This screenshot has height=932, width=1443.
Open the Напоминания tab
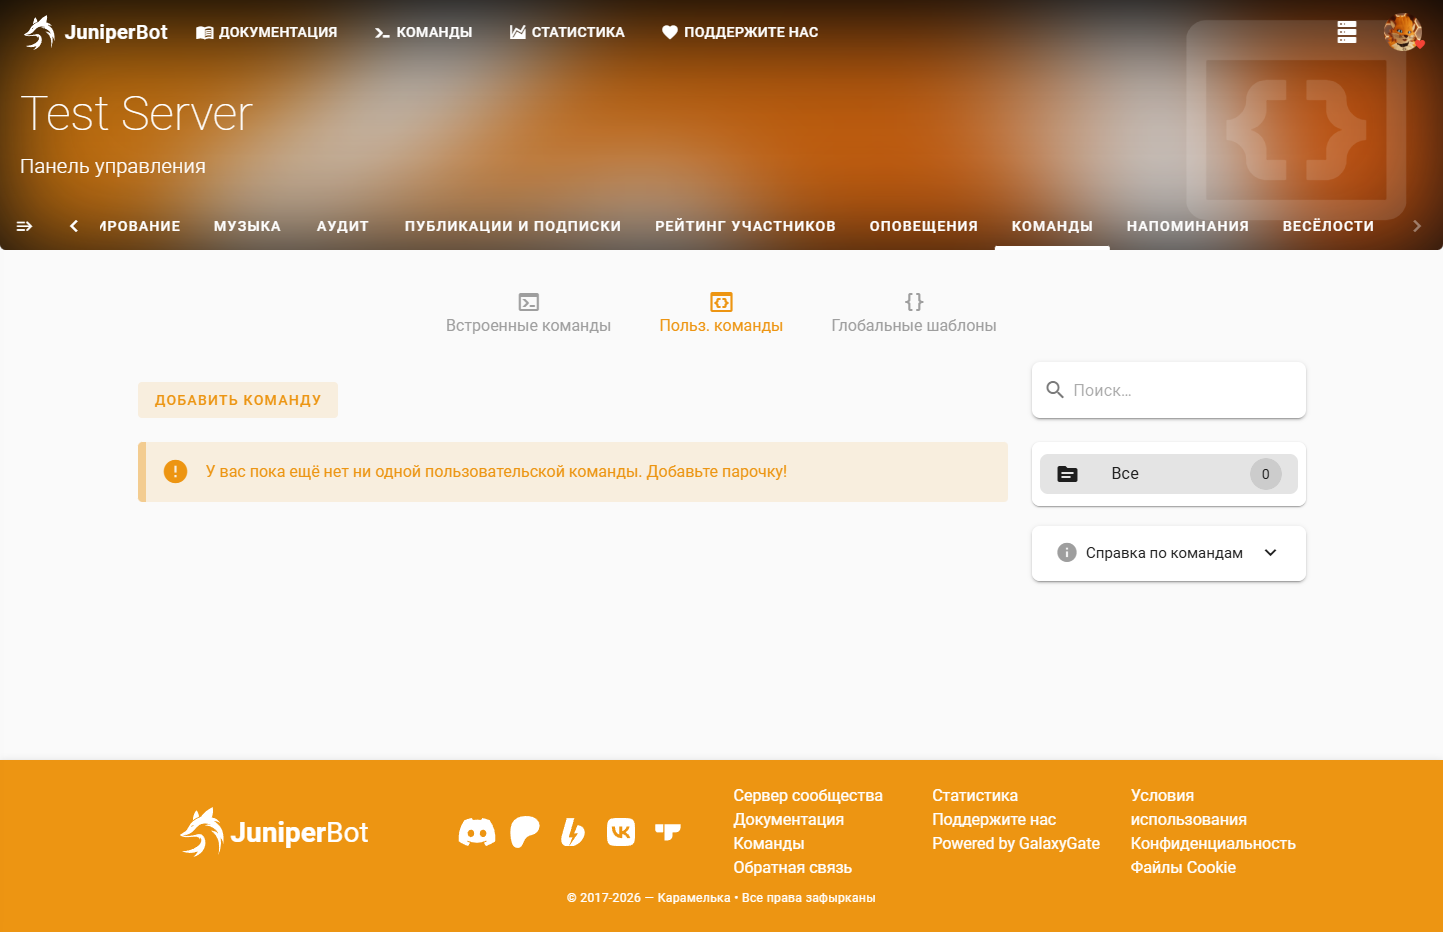coord(1187,226)
